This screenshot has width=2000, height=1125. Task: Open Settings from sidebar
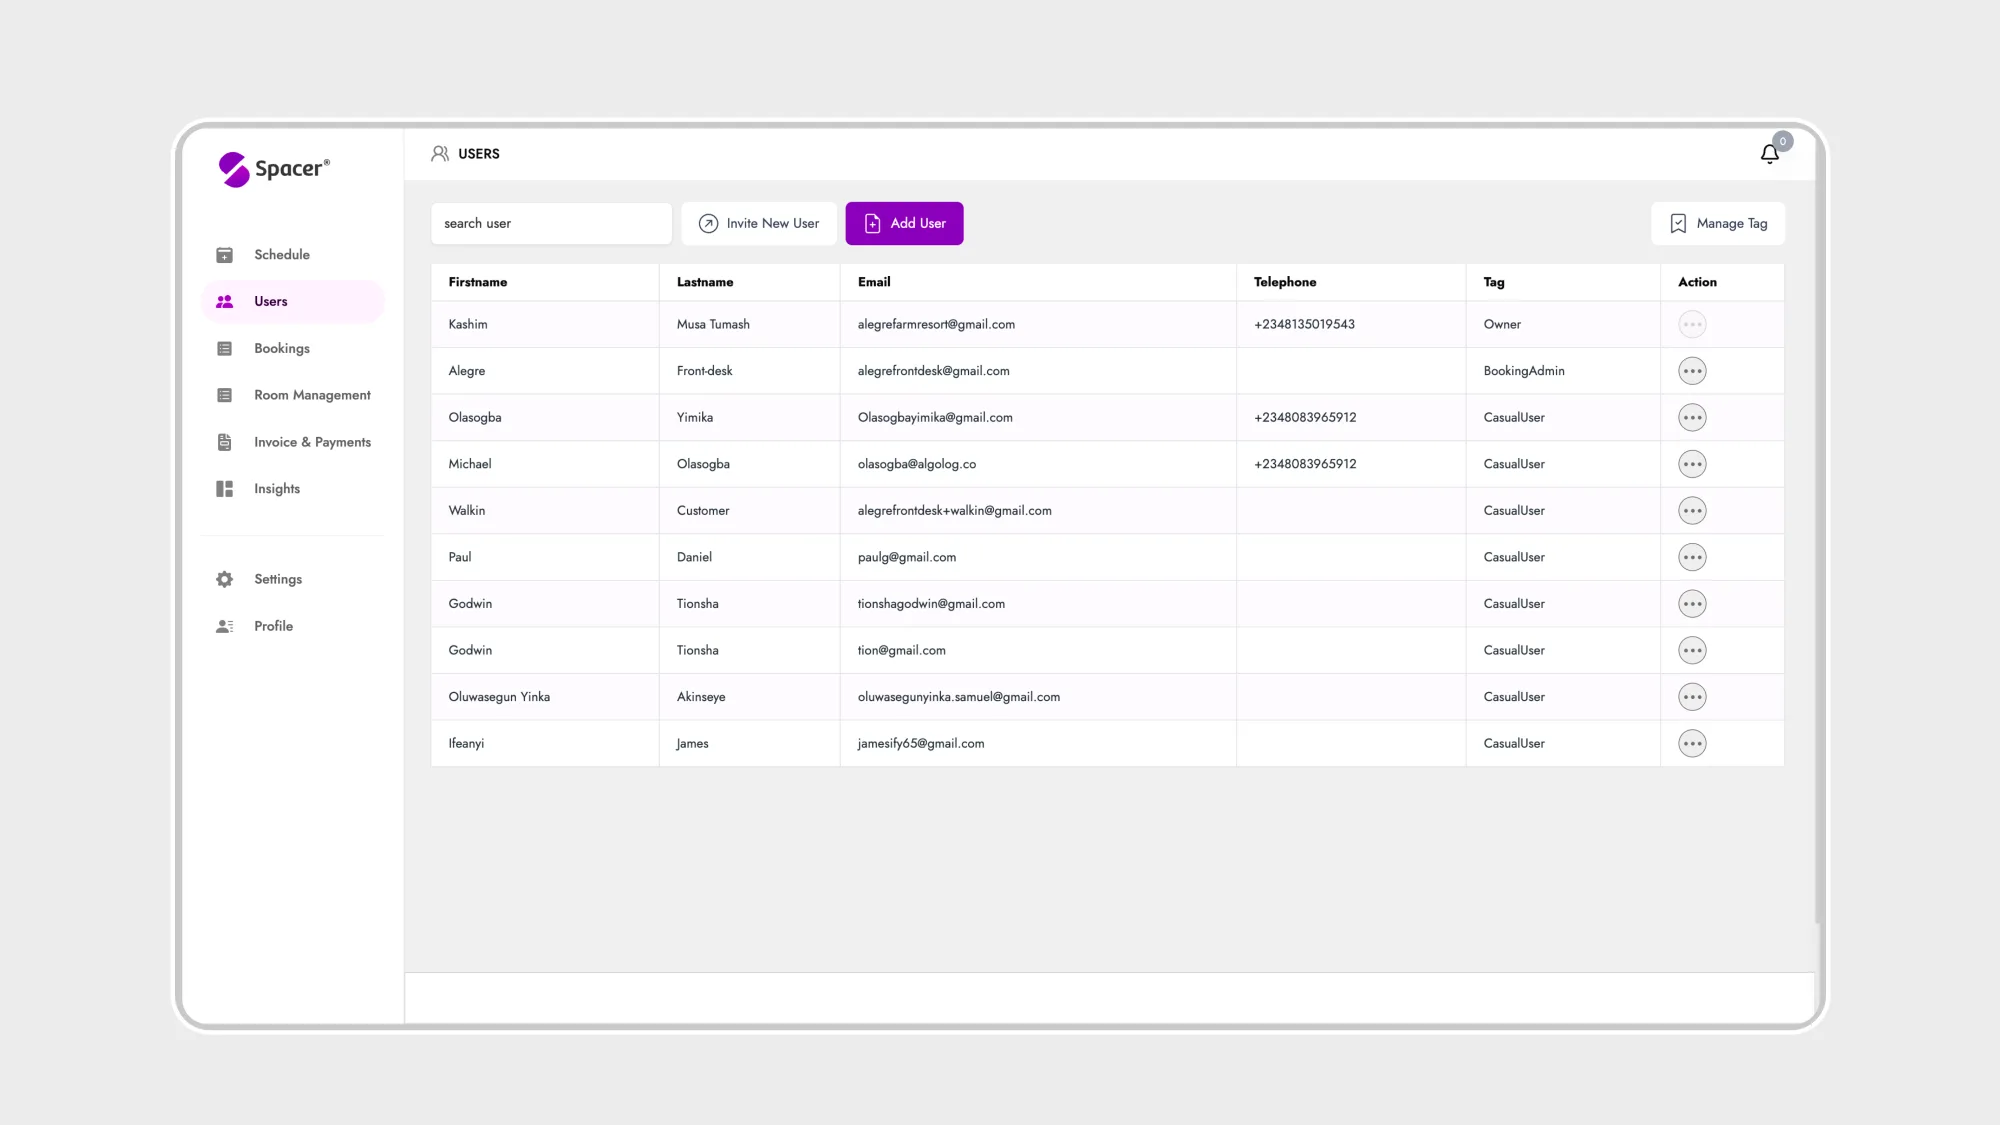pos(293,579)
